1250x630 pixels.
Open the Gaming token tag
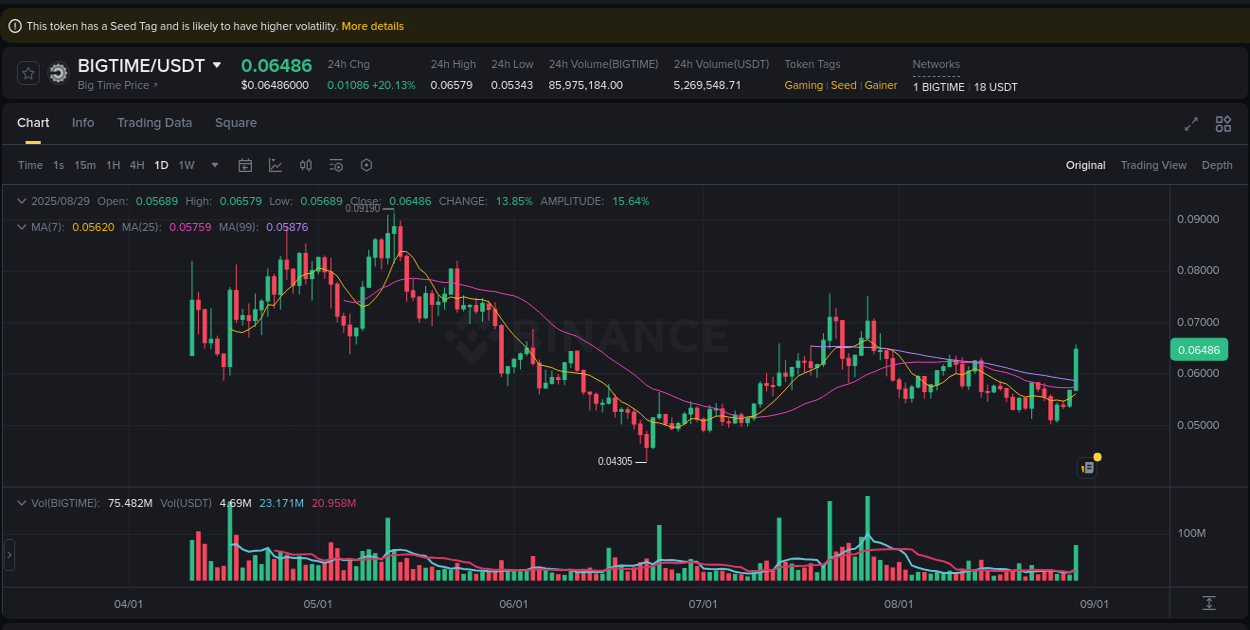[x=803, y=86]
